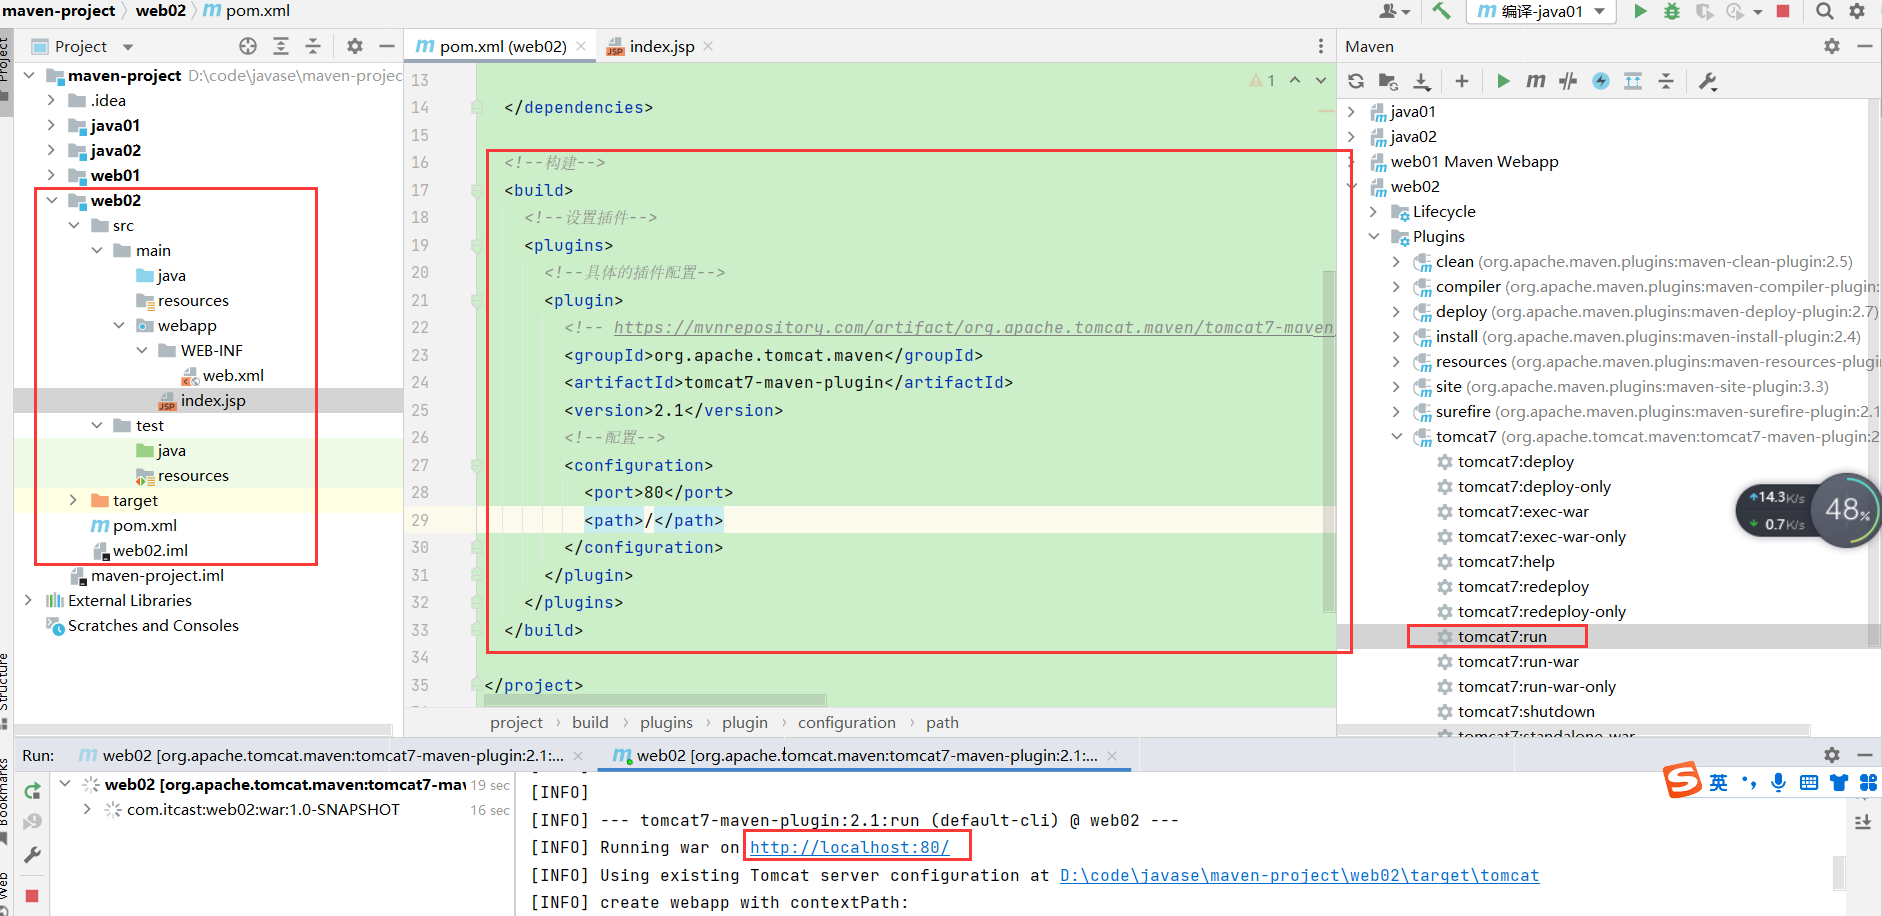Click web02 in top navigation bar
This screenshot has width=1882, height=916.
161,10
